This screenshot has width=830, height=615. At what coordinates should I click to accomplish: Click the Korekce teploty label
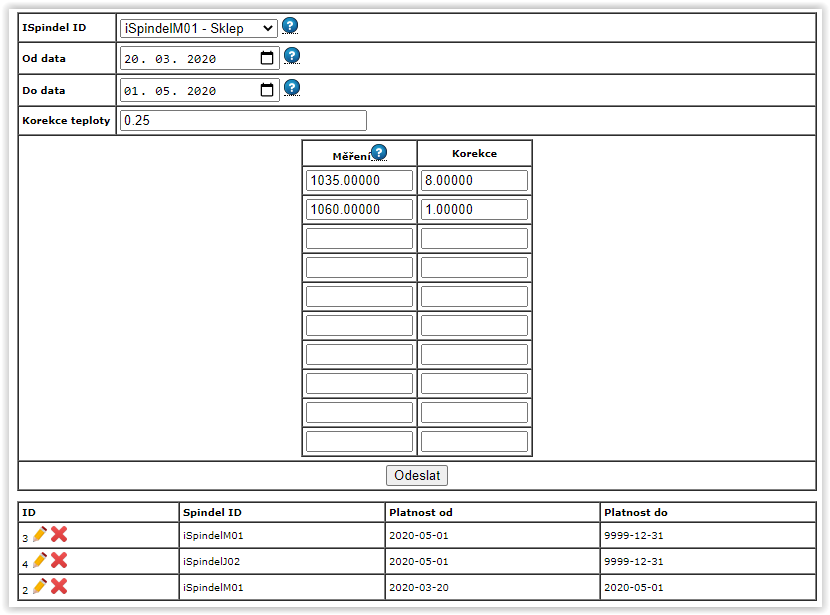point(66,121)
